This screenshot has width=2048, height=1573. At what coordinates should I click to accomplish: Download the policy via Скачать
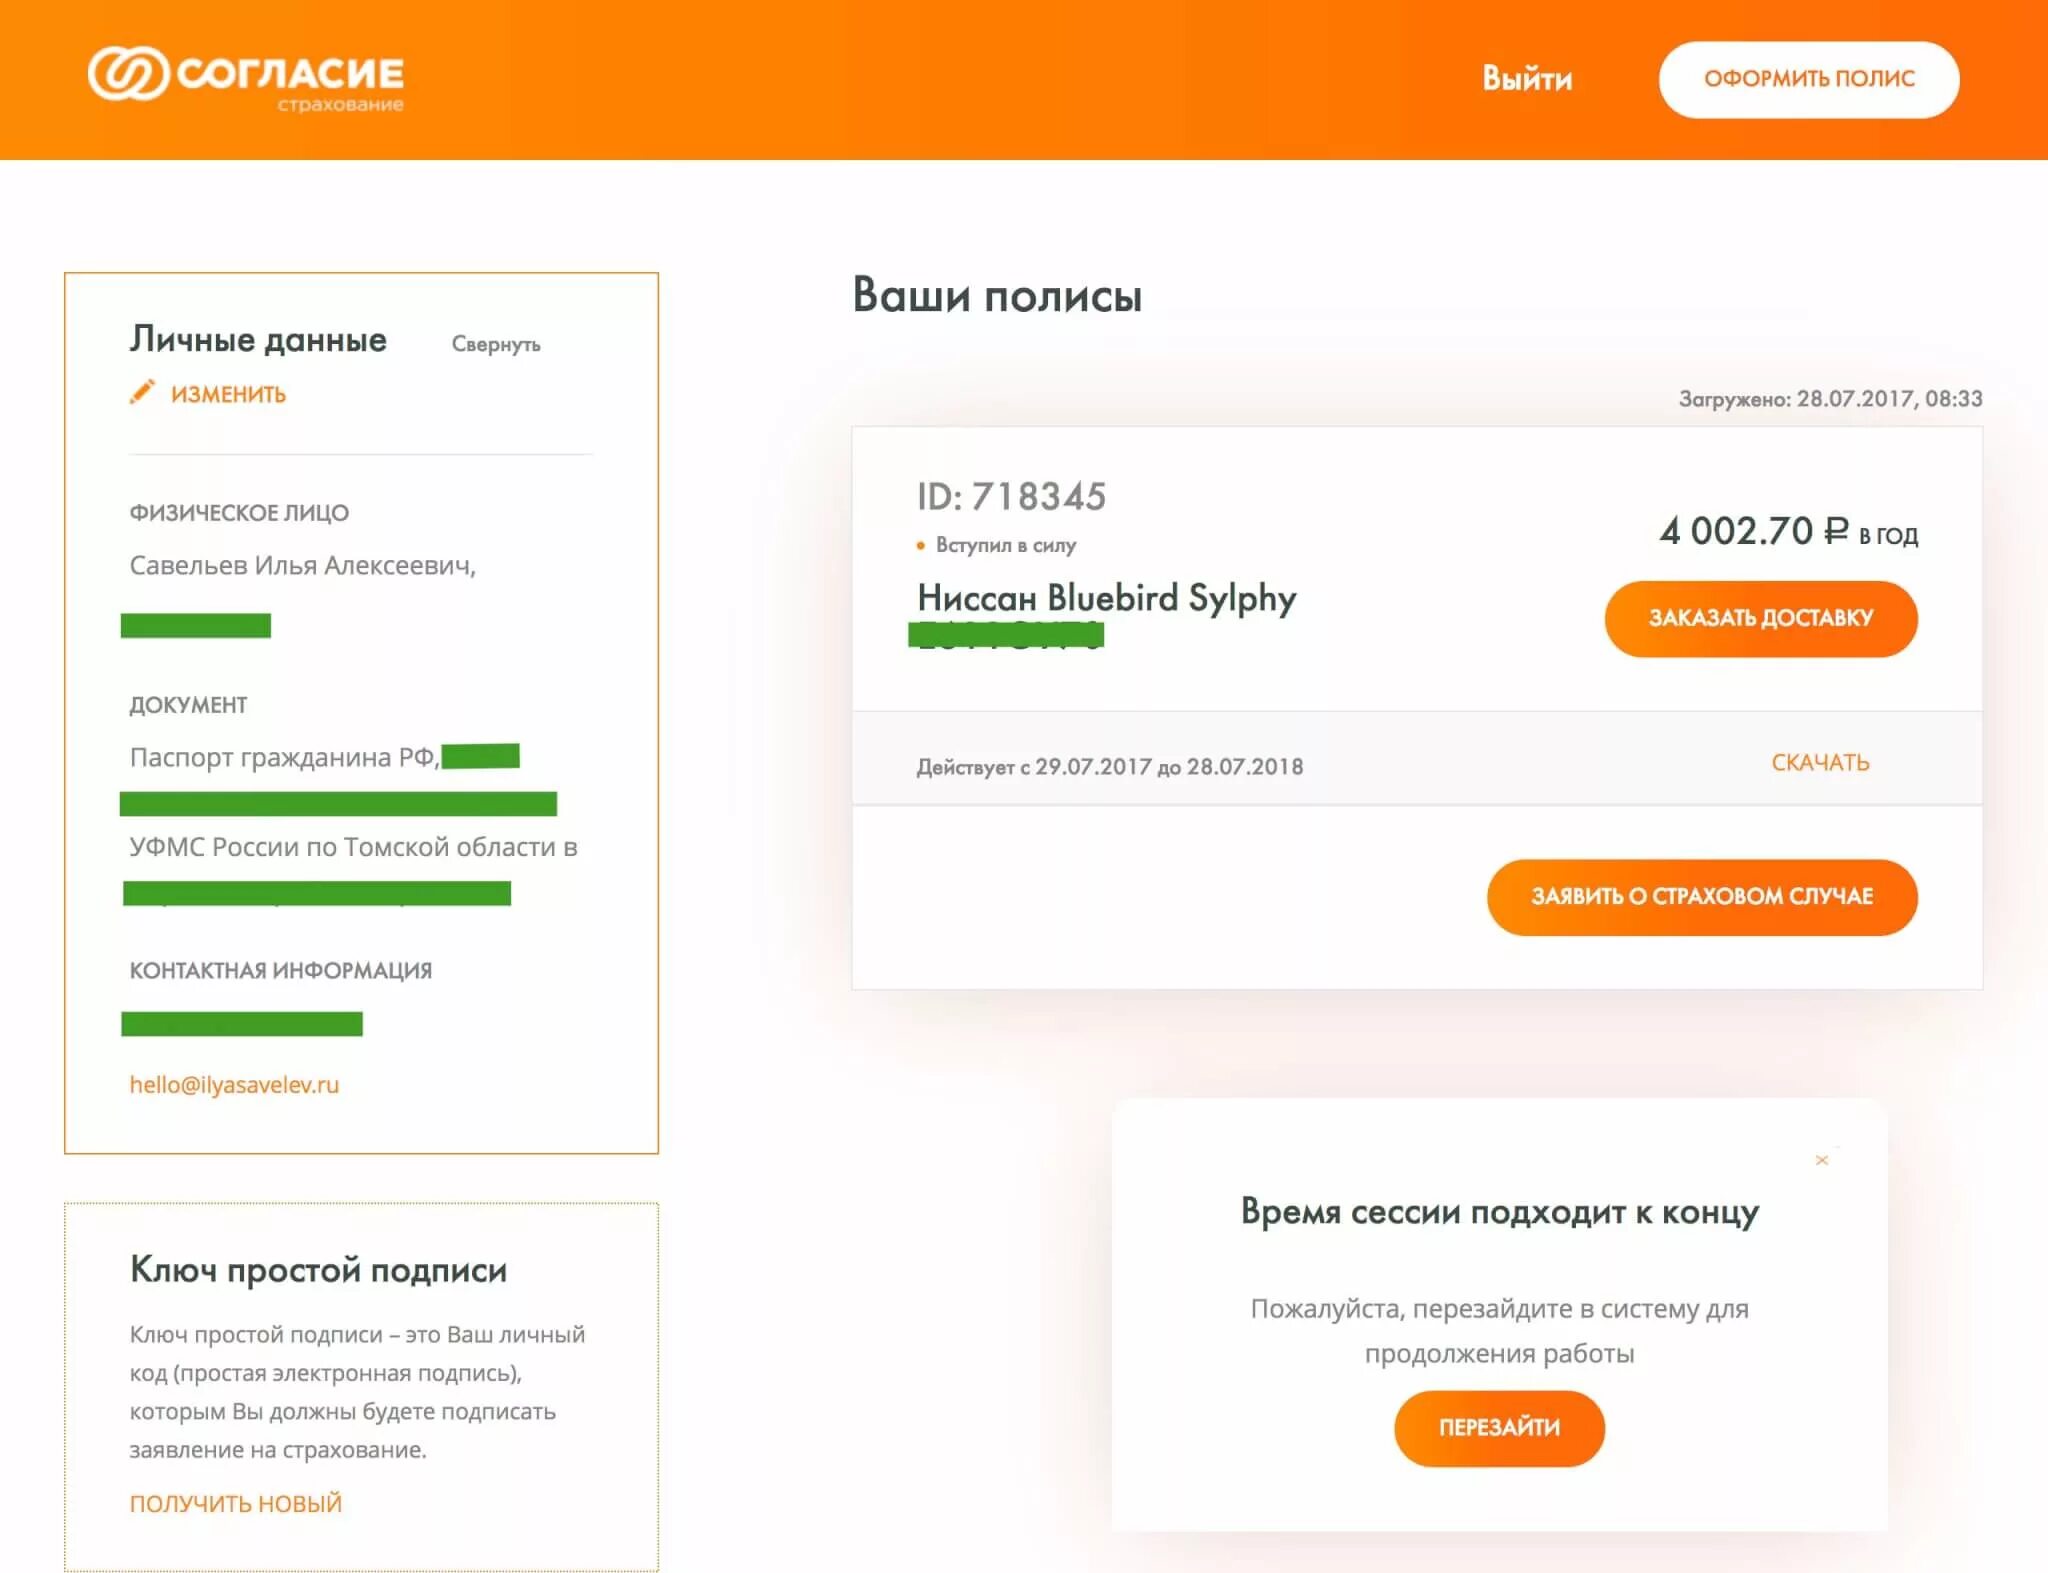(1820, 763)
